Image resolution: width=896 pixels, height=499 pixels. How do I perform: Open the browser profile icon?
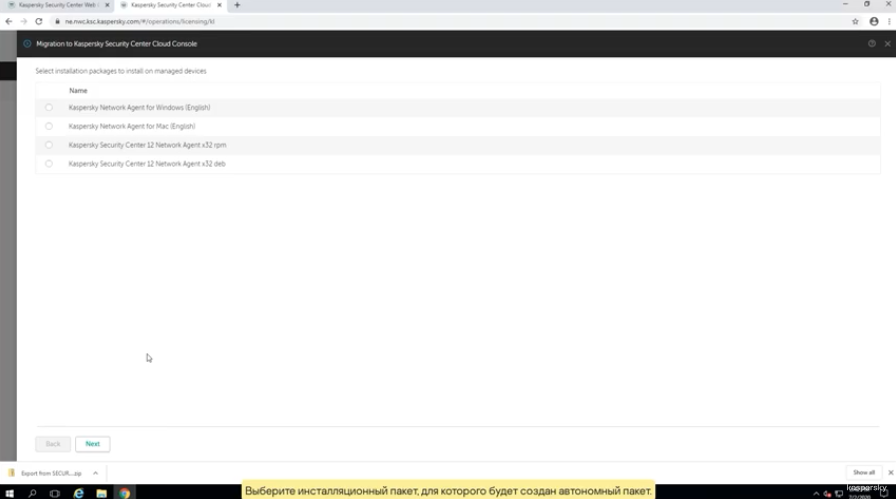pos(874,22)
